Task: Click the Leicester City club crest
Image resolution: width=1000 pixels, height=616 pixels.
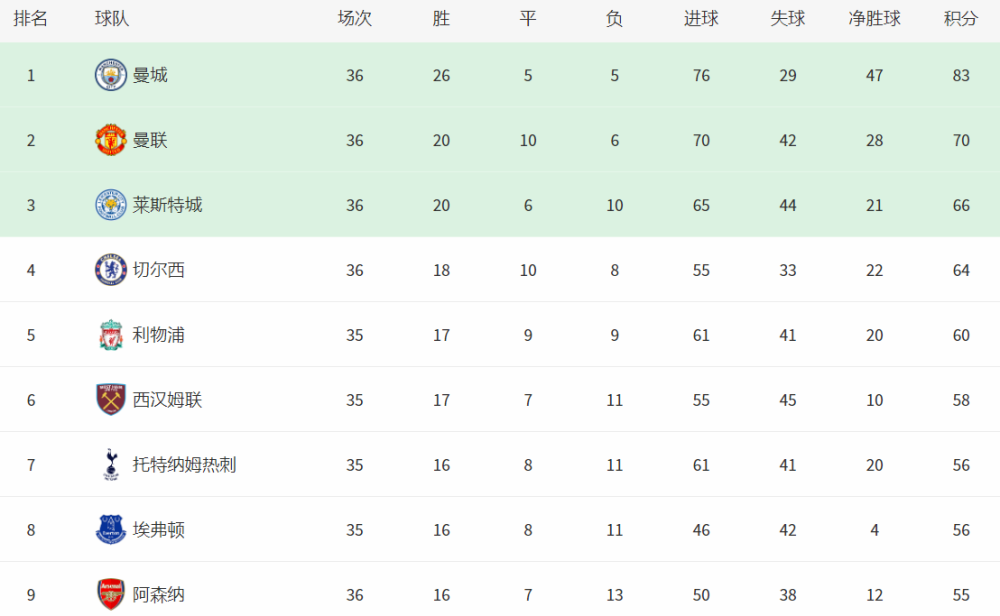Action: pos(110,205)
